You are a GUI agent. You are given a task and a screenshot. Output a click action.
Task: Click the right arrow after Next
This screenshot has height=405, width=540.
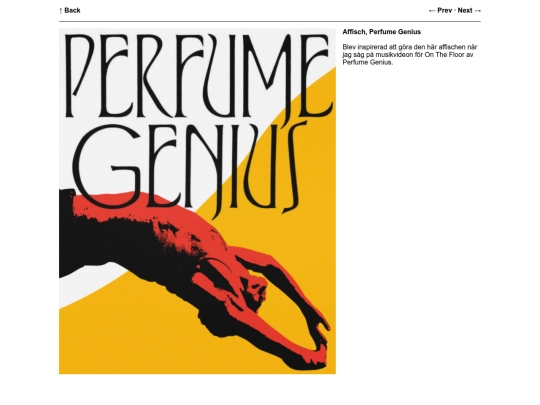click(478, 11)
